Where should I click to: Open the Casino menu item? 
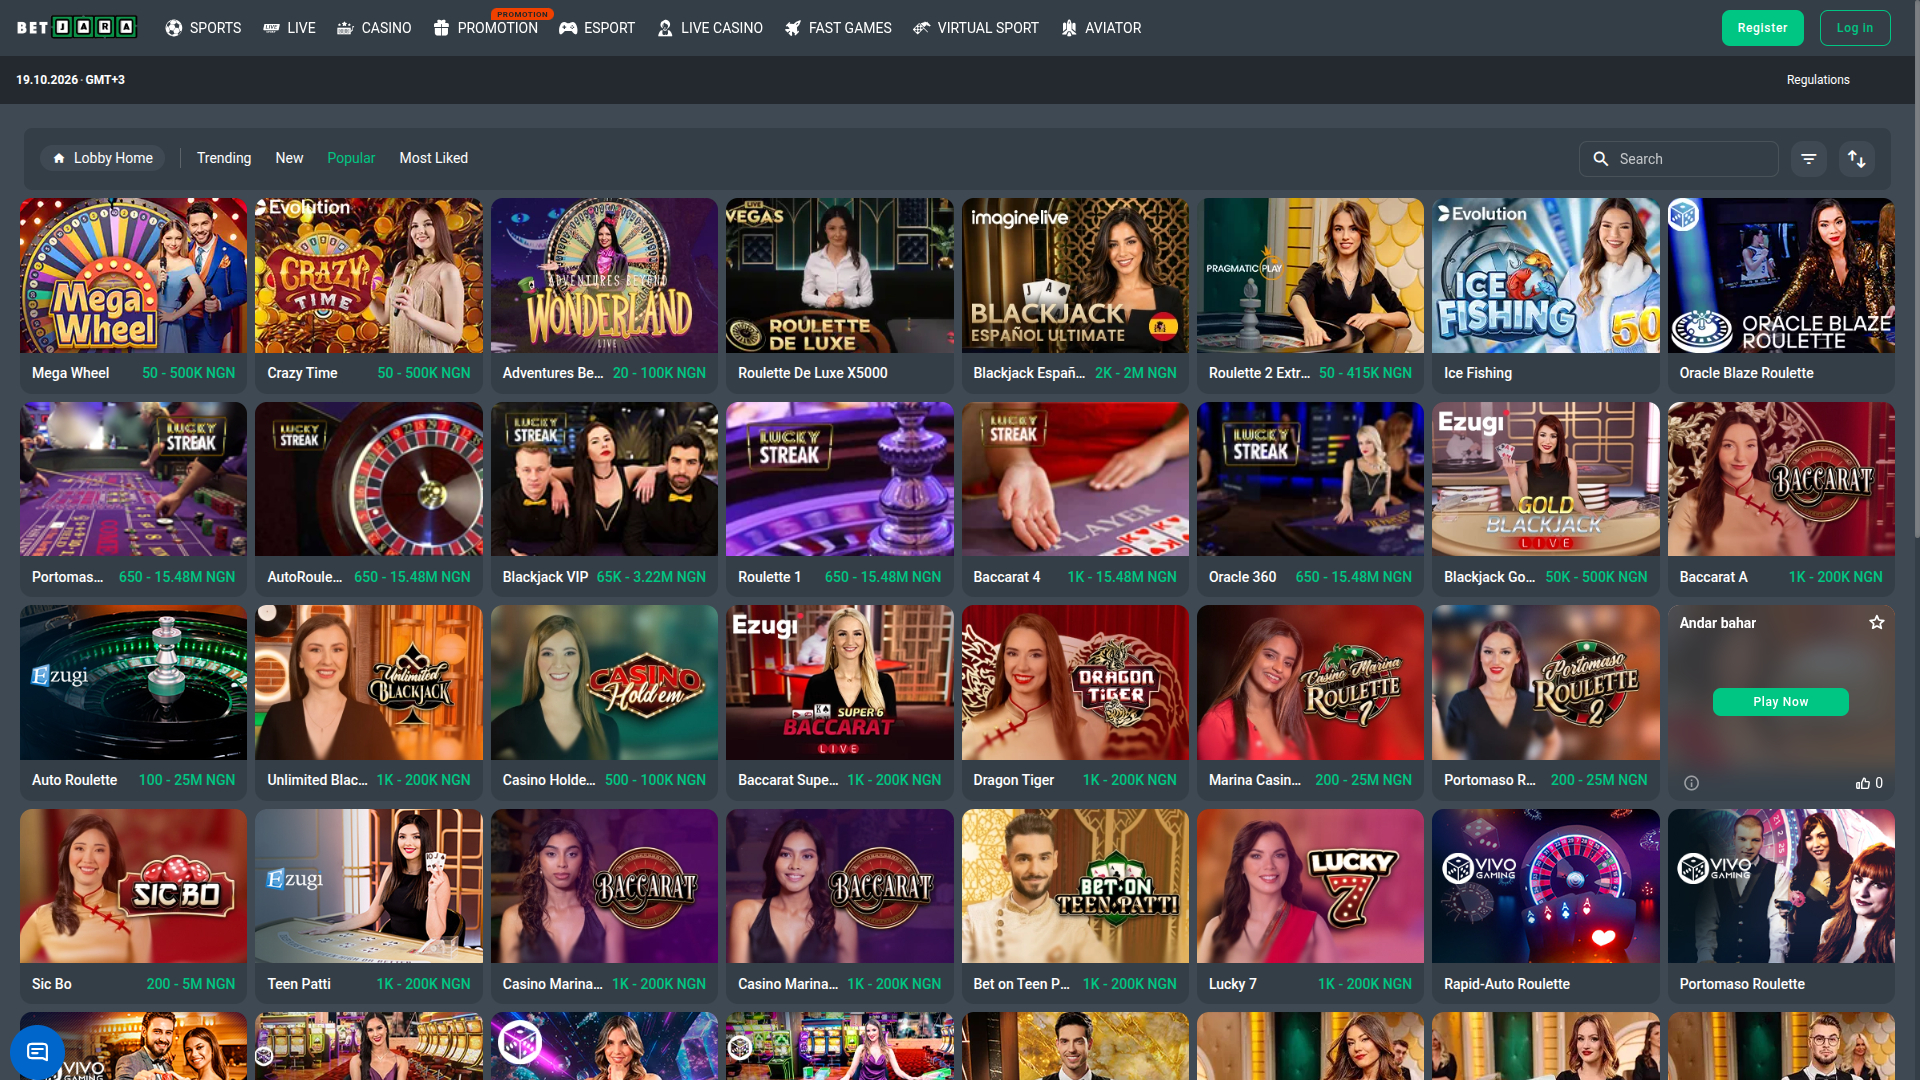(x=374, y=28)
